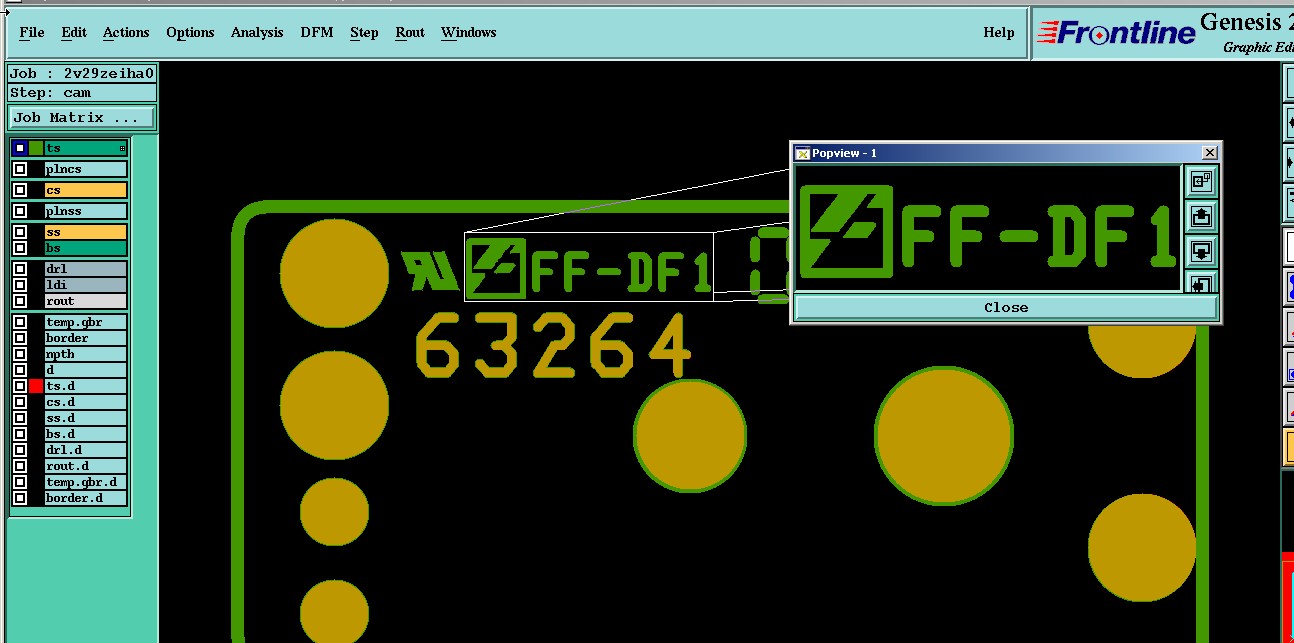The image size is (1294, 643).
Task: Select the rout layer name
Action: tap(86, 301)
